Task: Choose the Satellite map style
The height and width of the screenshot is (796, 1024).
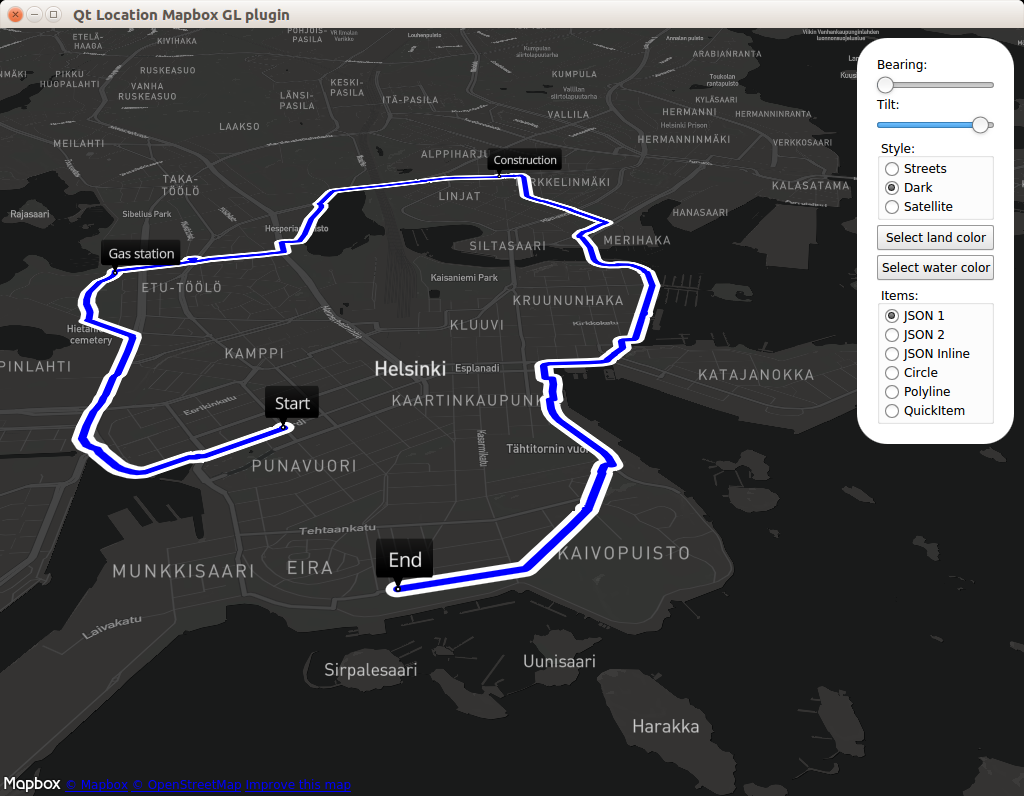Action: pyautogui.click(x=892, y=206)
